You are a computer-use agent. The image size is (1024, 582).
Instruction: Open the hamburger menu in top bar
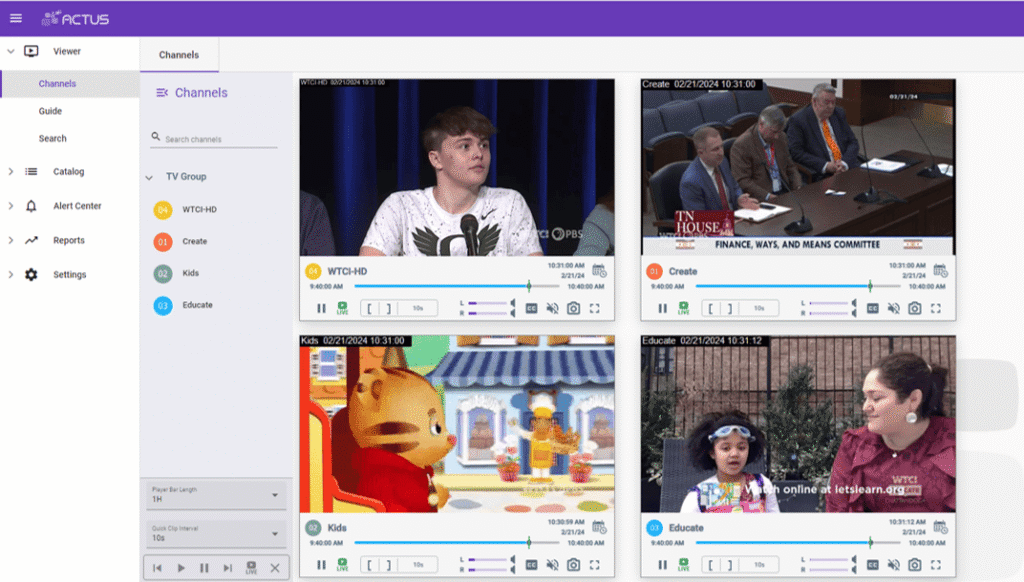tap(16, 18)
